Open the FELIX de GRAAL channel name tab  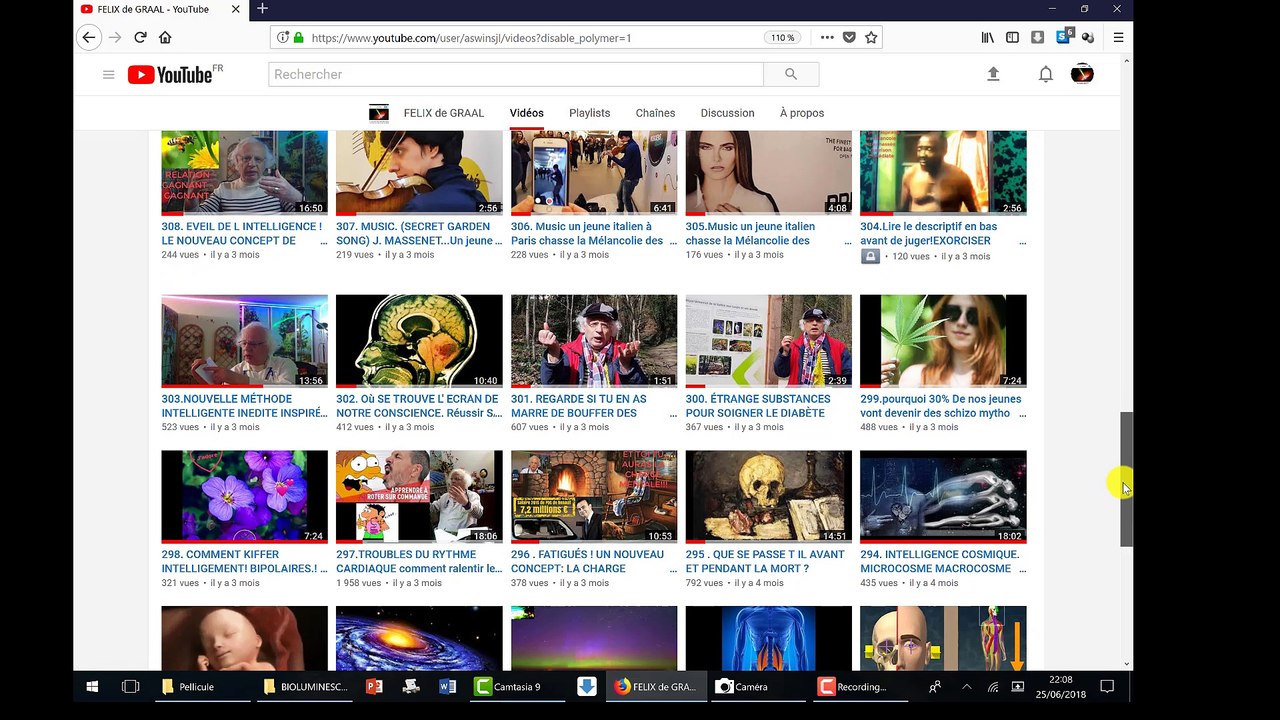click(x=444, y=113)
